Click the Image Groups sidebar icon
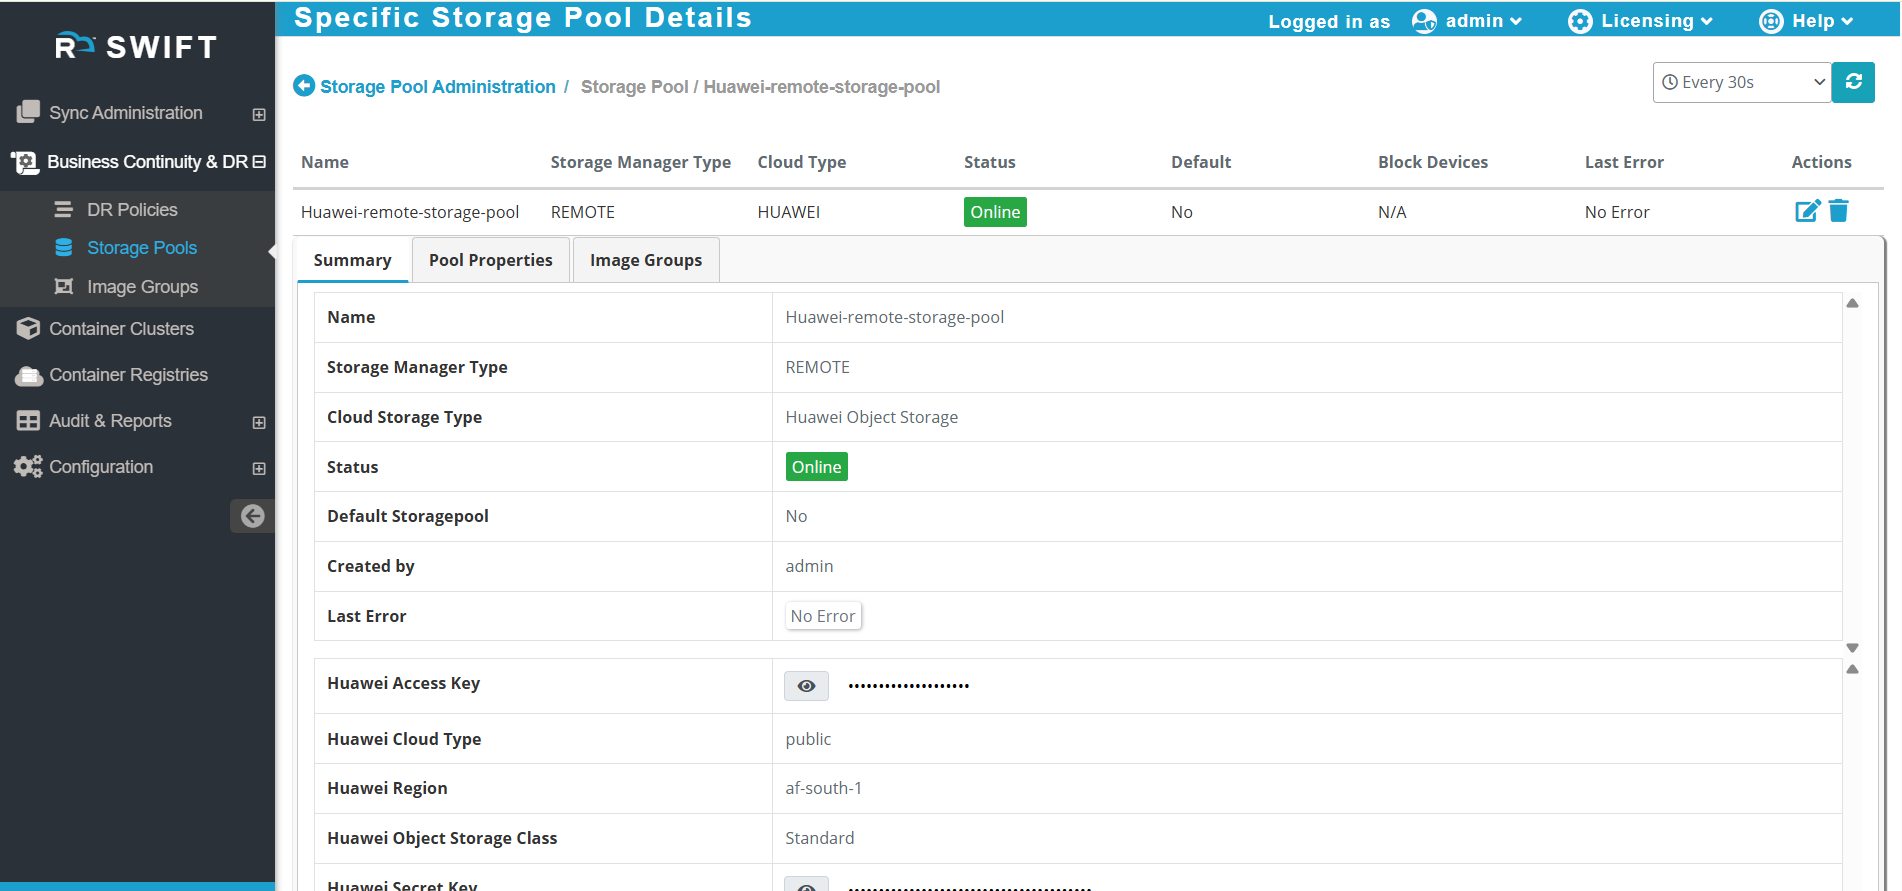This screenshot has height=891, width=1902. click(63, 287)
